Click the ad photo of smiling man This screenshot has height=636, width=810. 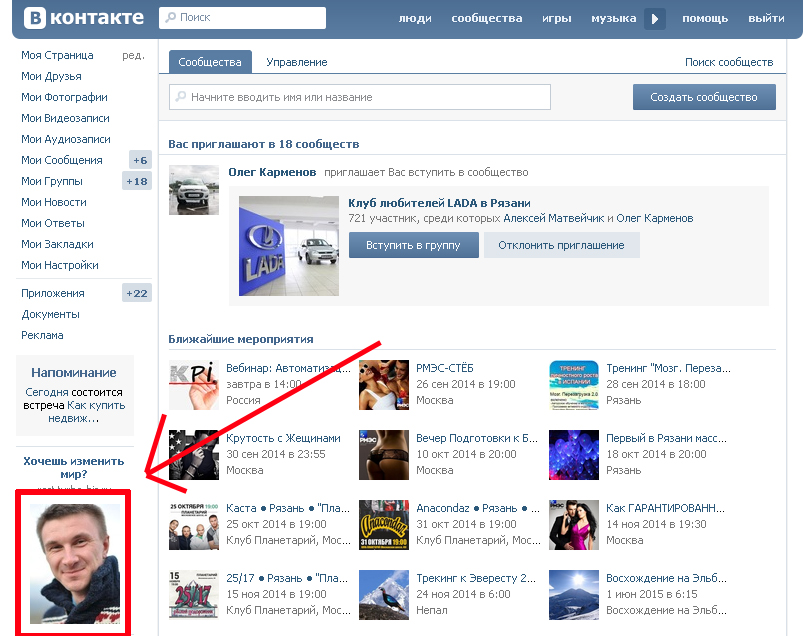pos(75,564)
